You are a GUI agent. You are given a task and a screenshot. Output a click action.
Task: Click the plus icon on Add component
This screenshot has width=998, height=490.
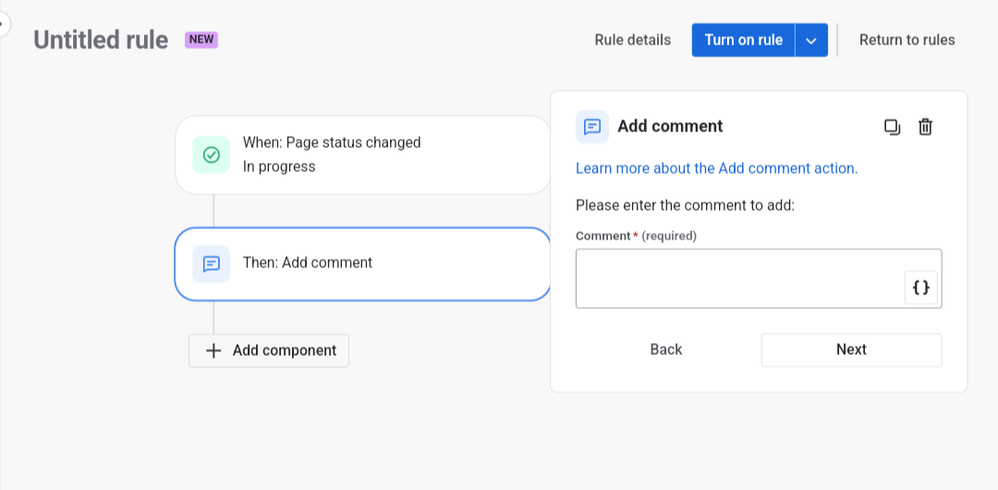(213, 351)
